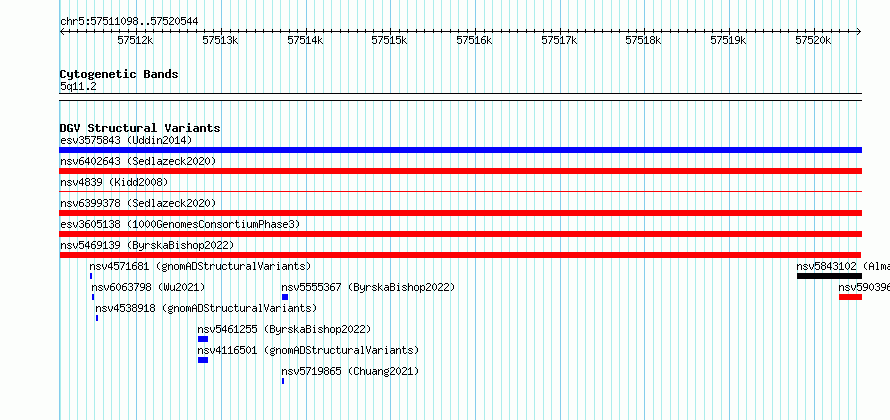
Task: Click the blue esv3575843 variant bar
Action: pyautogui.click(x=460, y=150)
